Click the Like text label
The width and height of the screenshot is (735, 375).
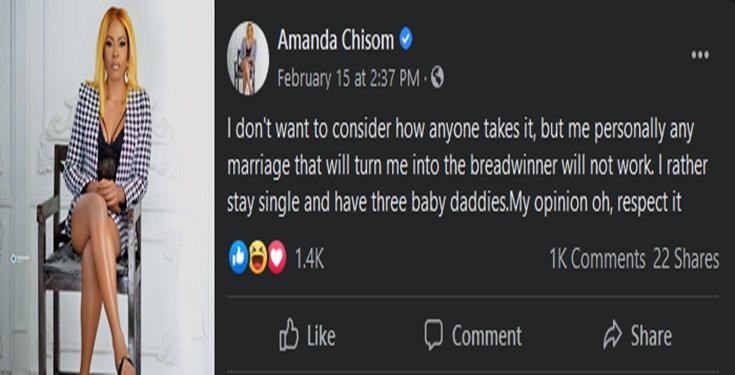click(x=321, y=336)
